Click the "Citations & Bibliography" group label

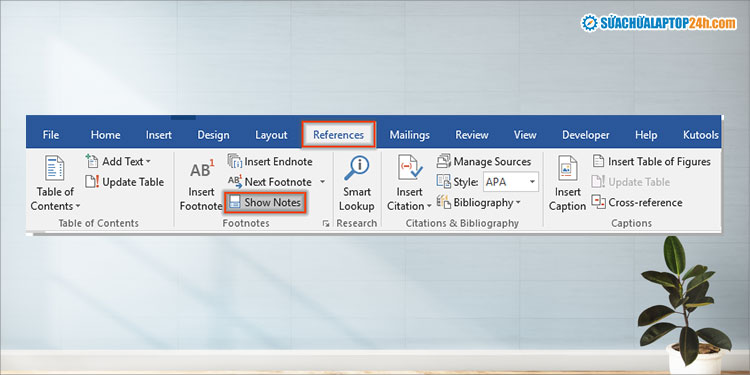point(462,223)
